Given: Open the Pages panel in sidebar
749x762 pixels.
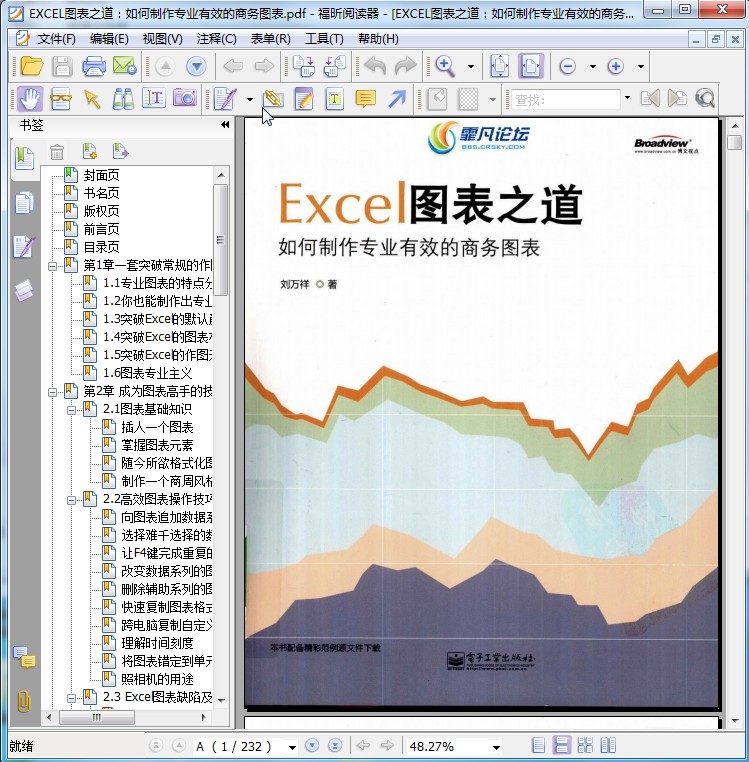Looking at the screenshot, I should point(24,203).
